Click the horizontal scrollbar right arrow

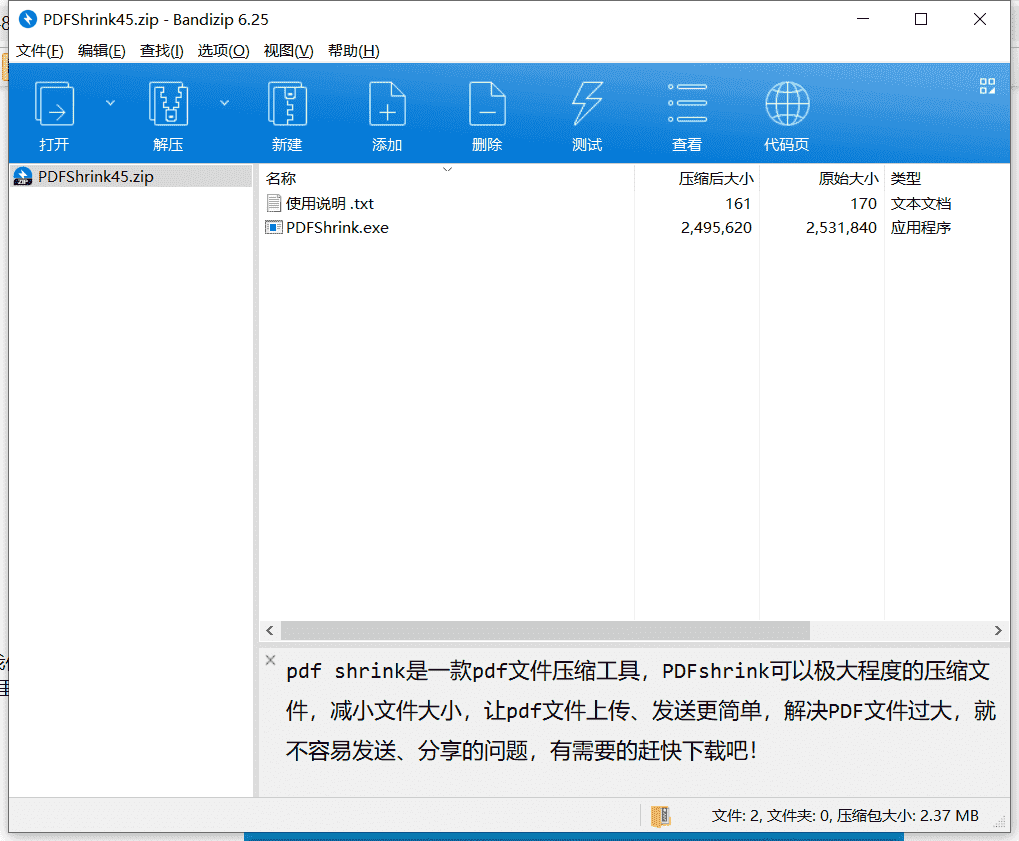(x=998, y=630)
